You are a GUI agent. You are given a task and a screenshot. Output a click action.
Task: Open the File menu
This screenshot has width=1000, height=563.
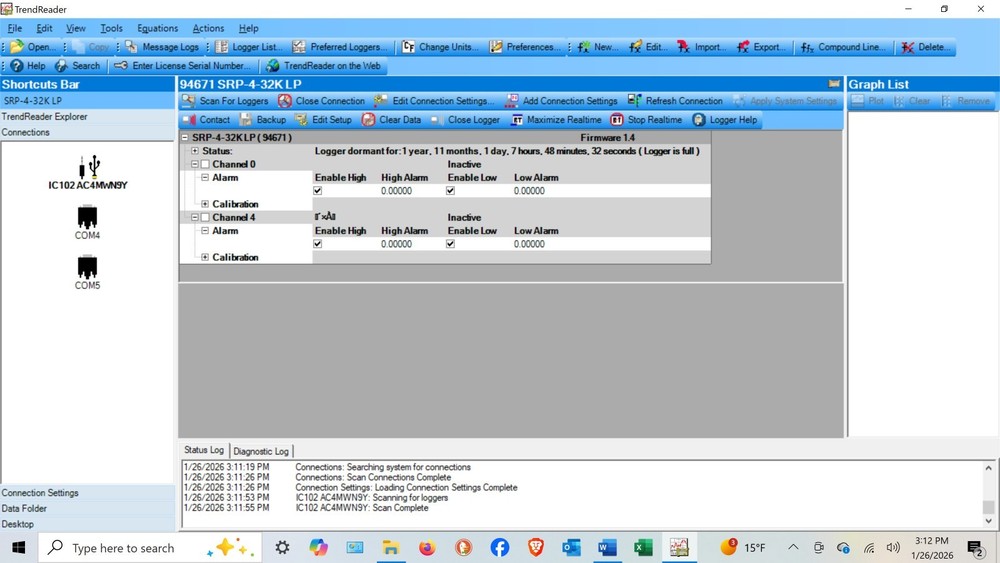pos(15,28)
